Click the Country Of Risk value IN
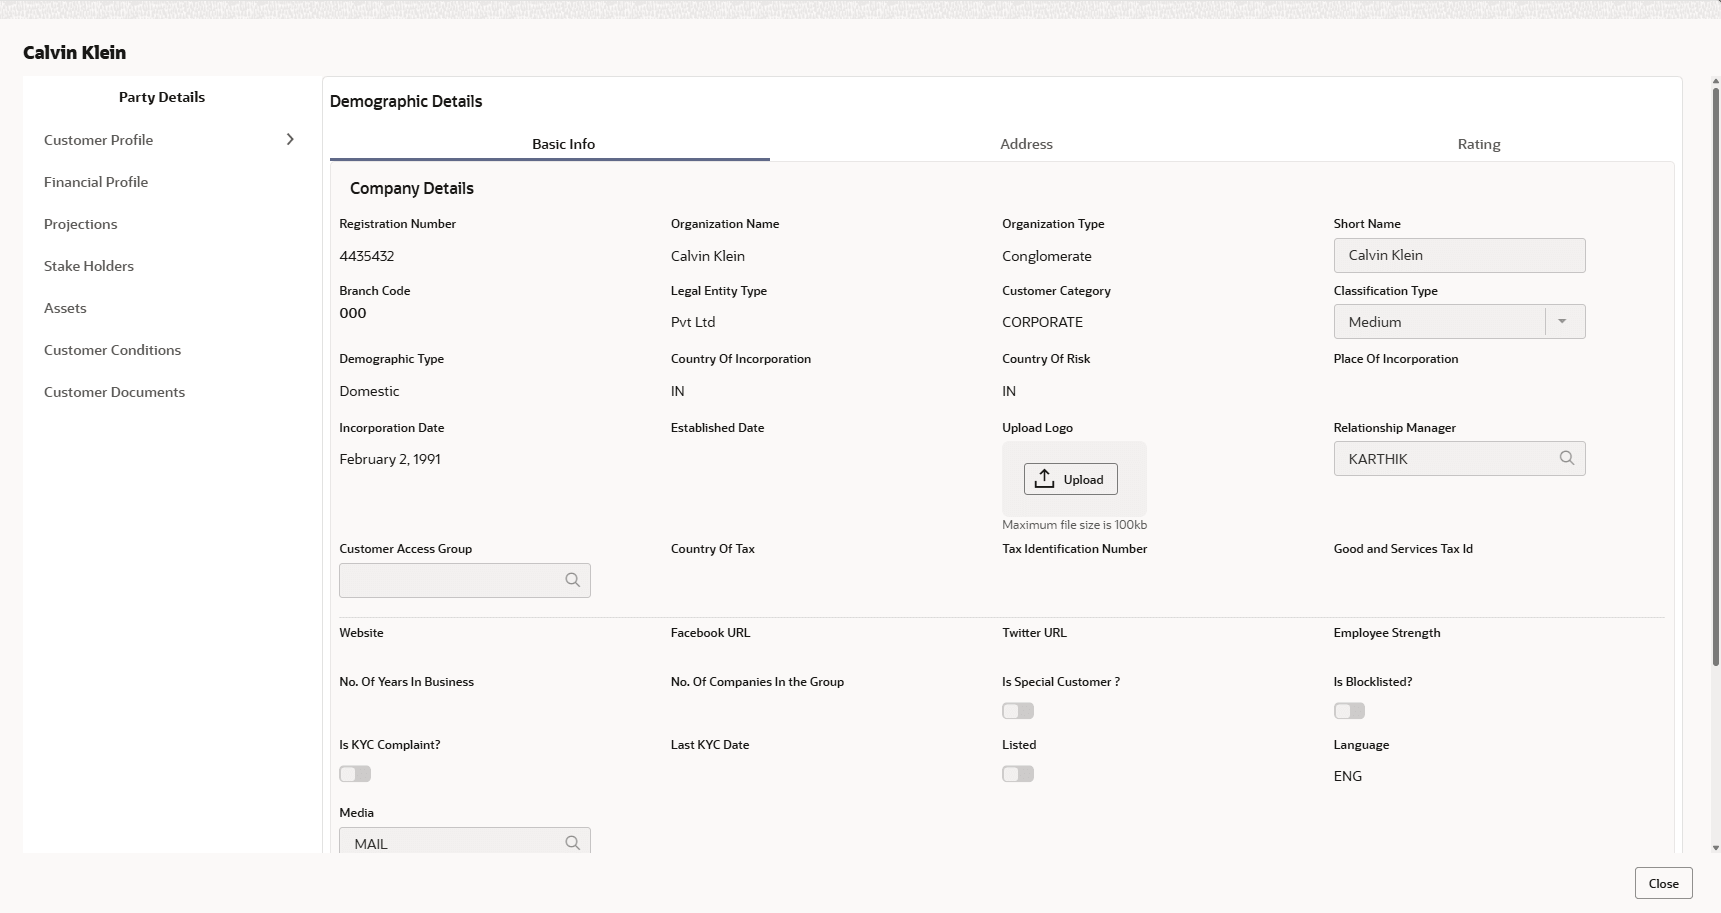The width and height of the screenshot is (1721, 913). pyautogui.click(x=1009, y=391)
